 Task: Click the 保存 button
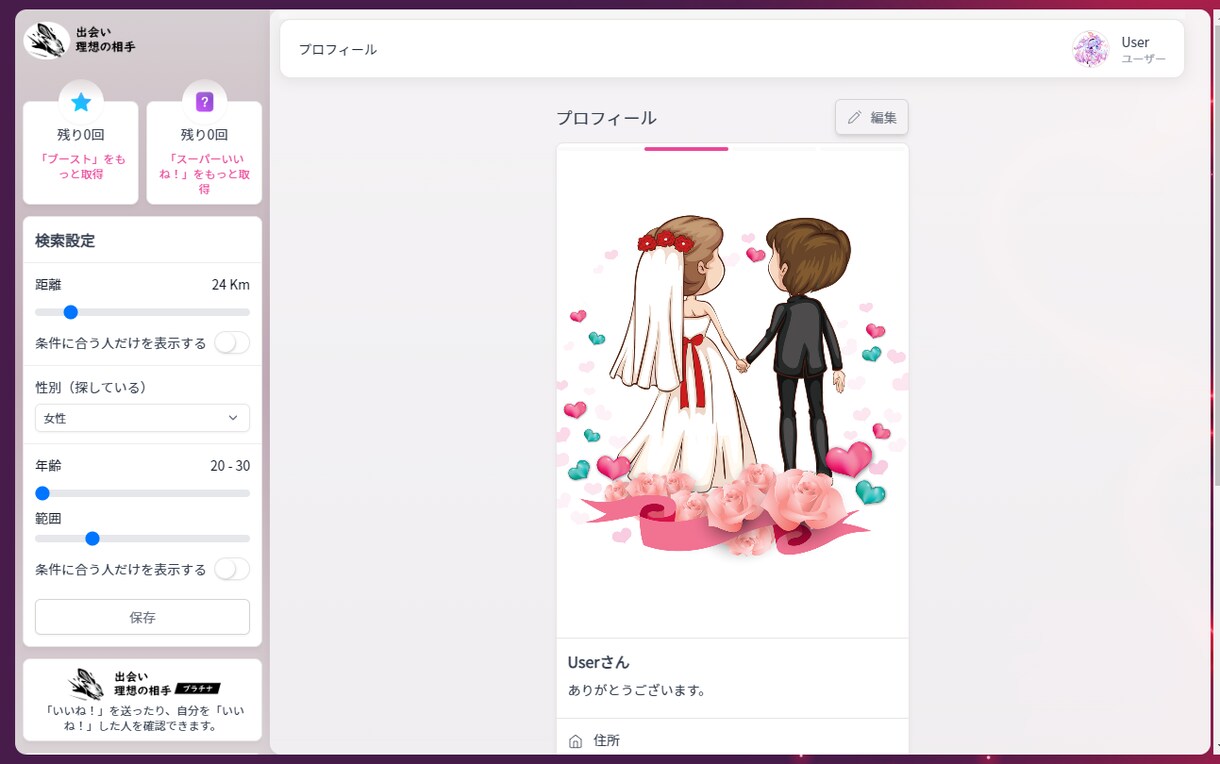pos(142,617)
